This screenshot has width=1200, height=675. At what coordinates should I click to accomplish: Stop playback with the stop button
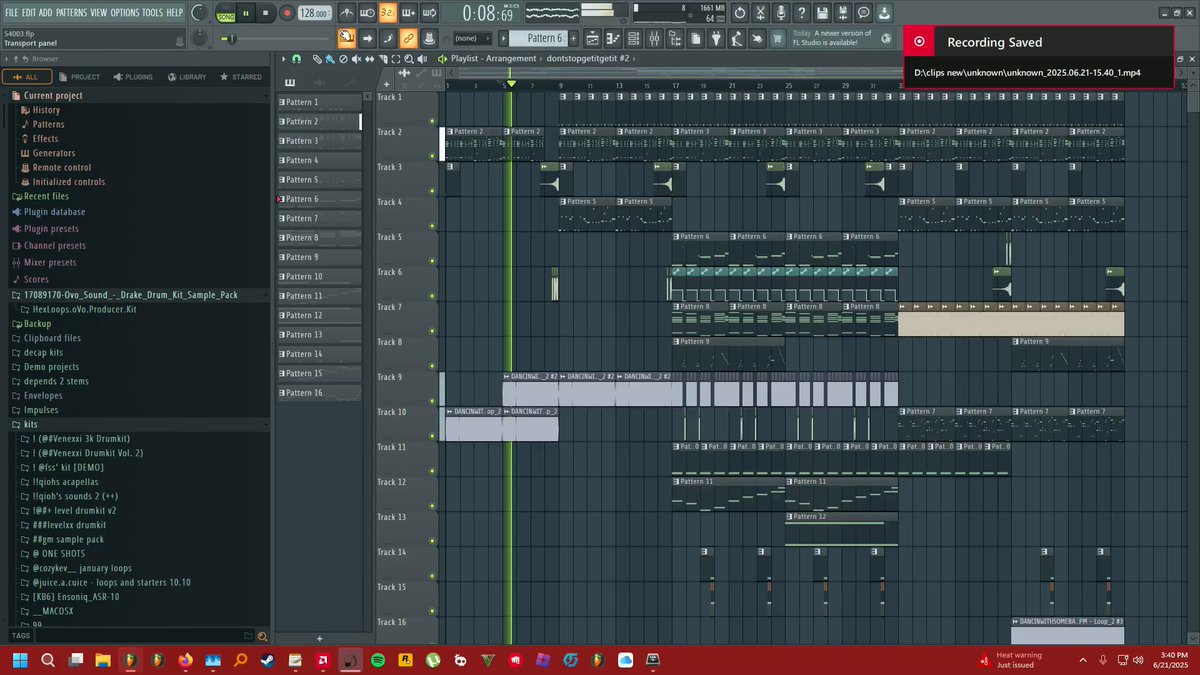(x=265, y=13)
